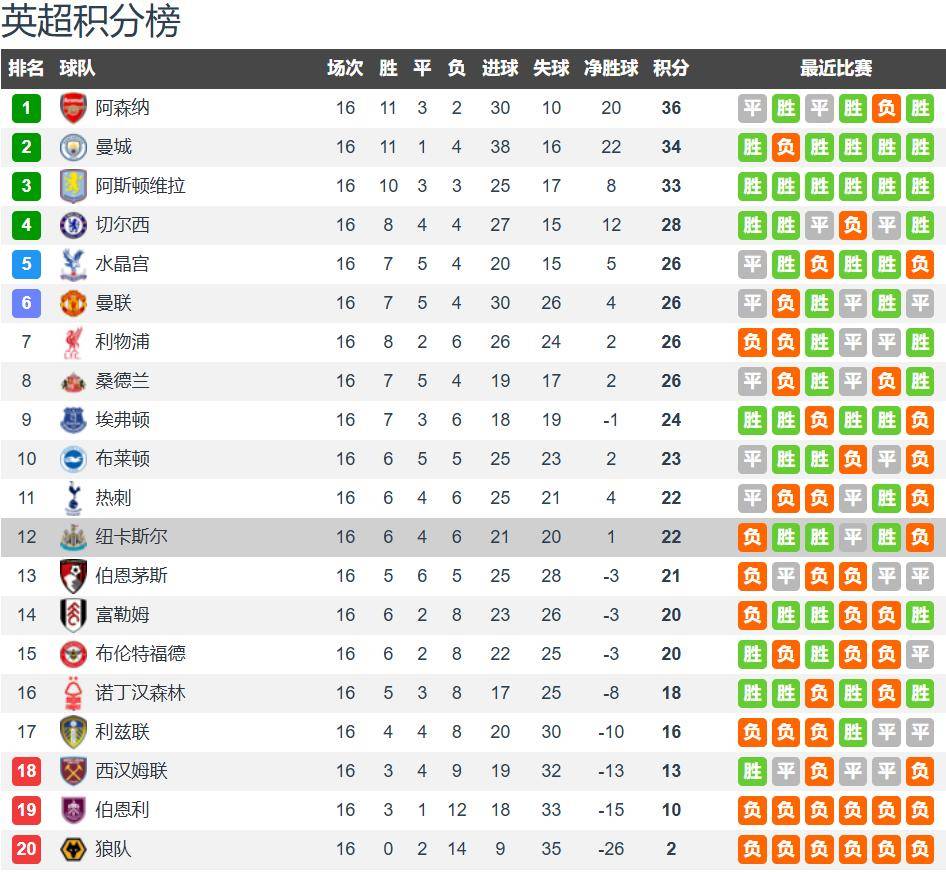This screenshot has height=872, width=946.
Task: Click the Newcastle crest icon
Action: click(x=74, y=537)
